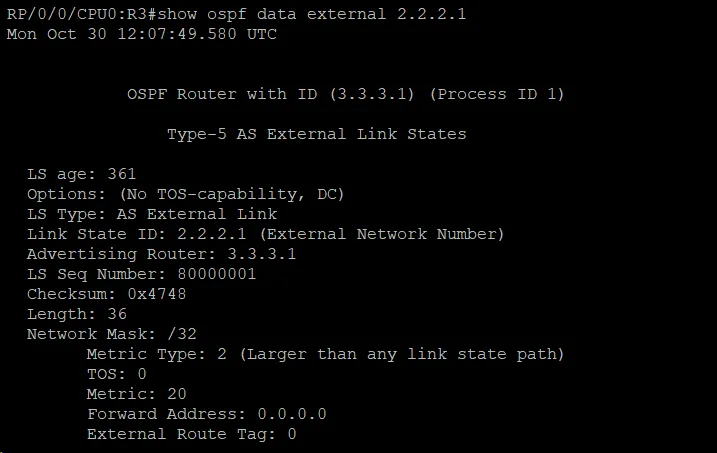The image size is (717, 453).
Task: Click Link State ID value 2.2.2.1
Action: 212,234
